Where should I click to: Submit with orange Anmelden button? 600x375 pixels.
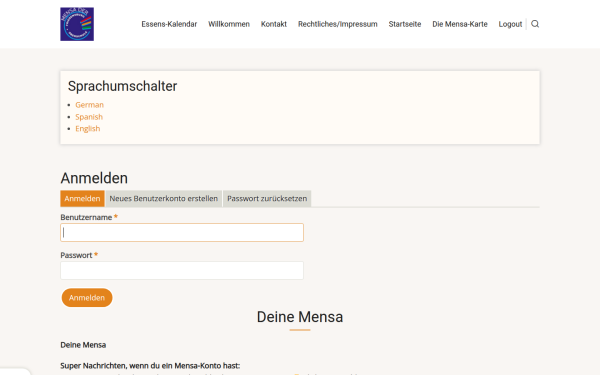point(87,298)
